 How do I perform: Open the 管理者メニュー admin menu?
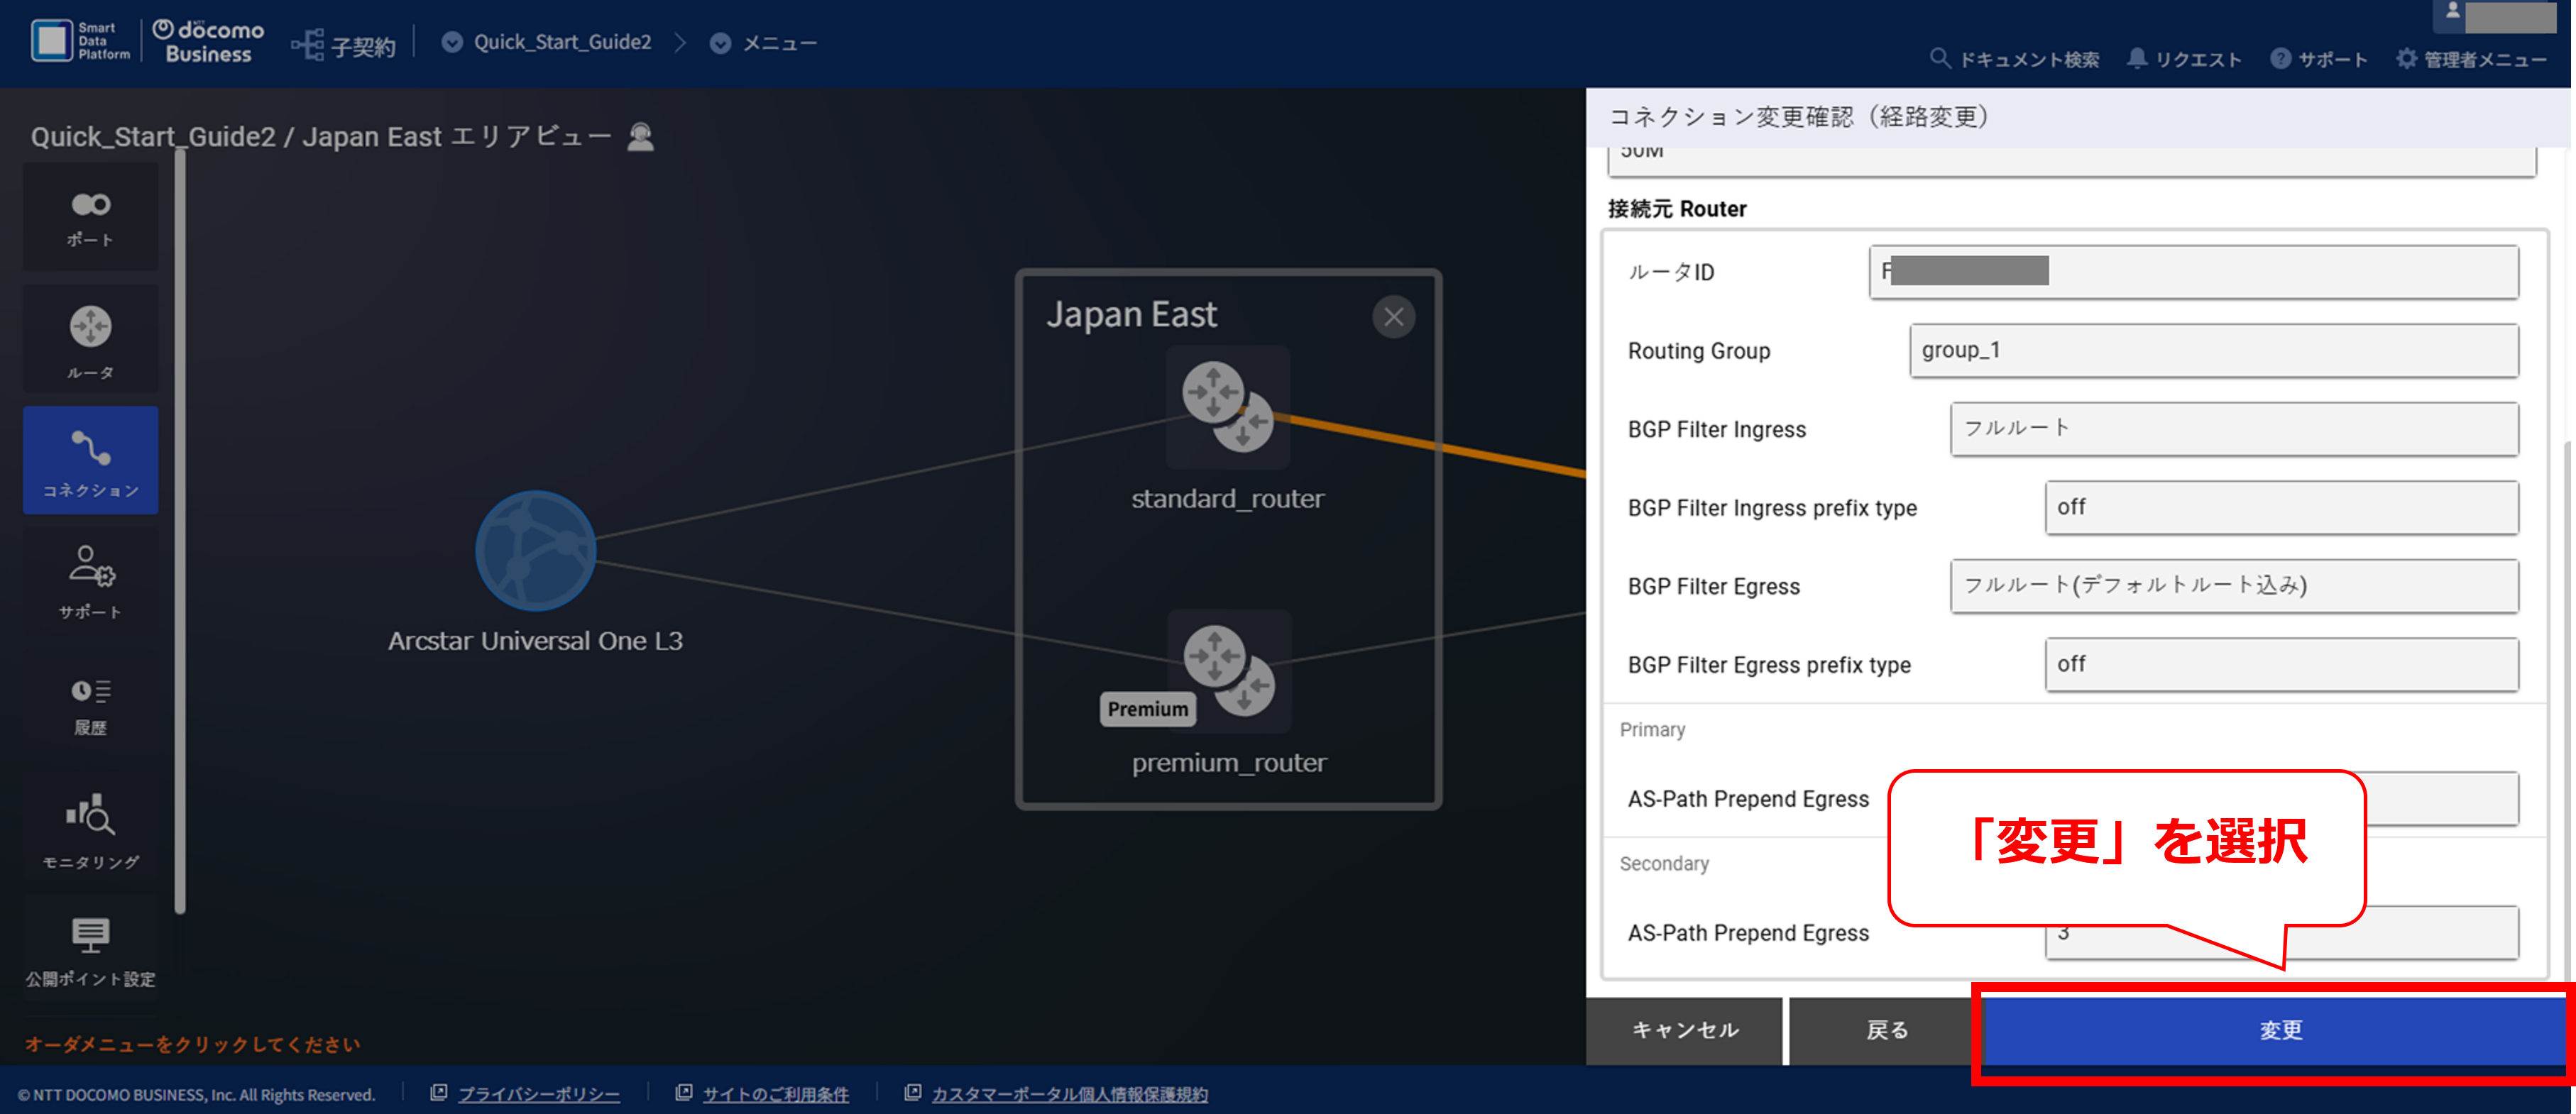tap(2471, 59)
